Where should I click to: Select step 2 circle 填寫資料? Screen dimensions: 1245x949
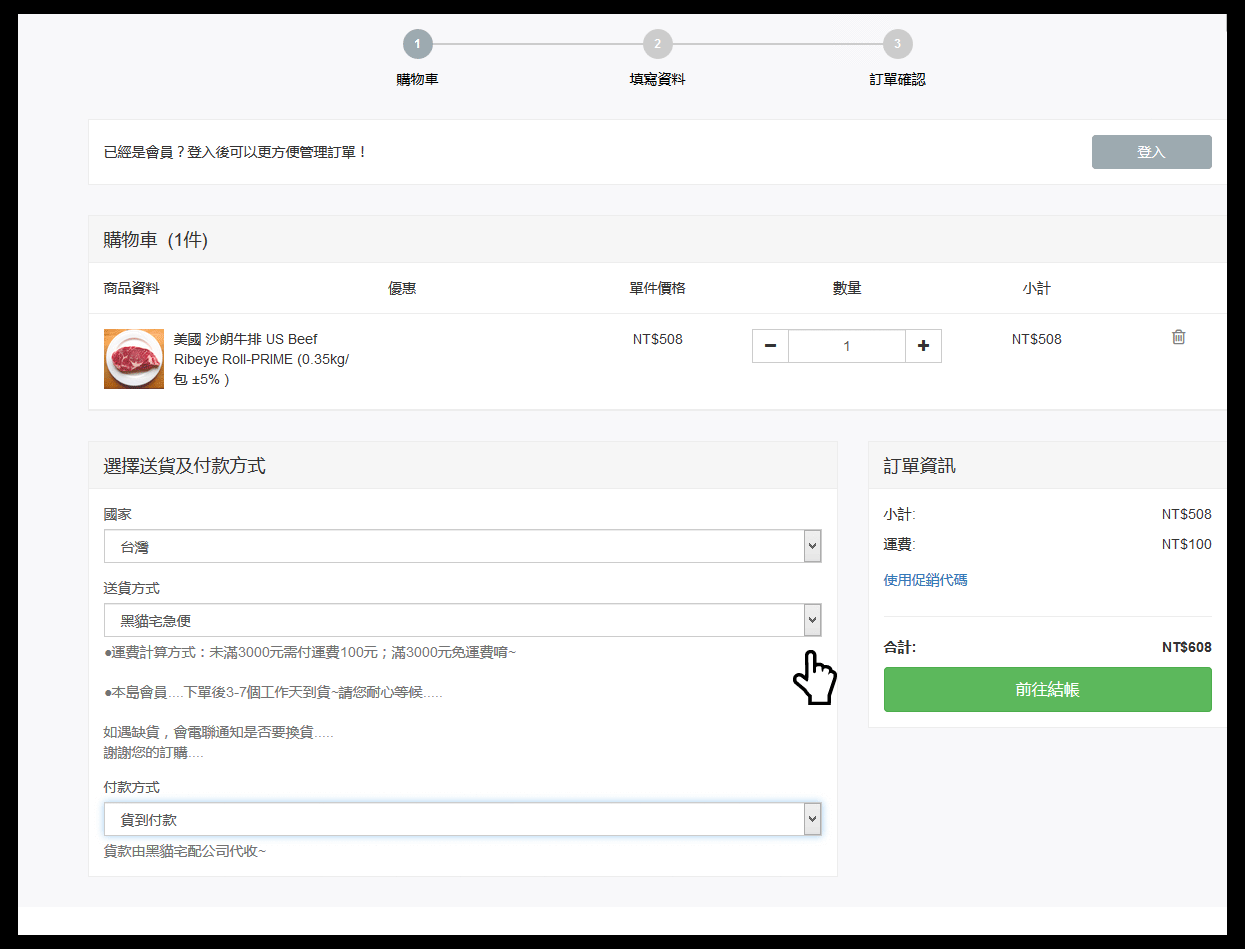tap(657, 44)
